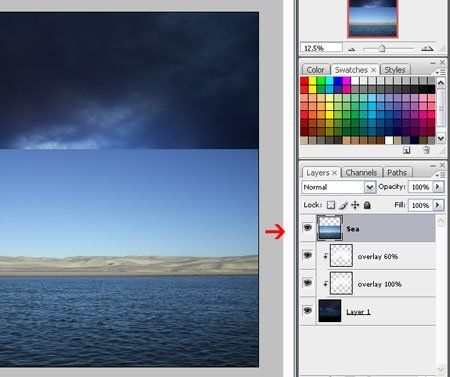
Task: Toggle lock transparent pixels
Action: tap(331, 205)
